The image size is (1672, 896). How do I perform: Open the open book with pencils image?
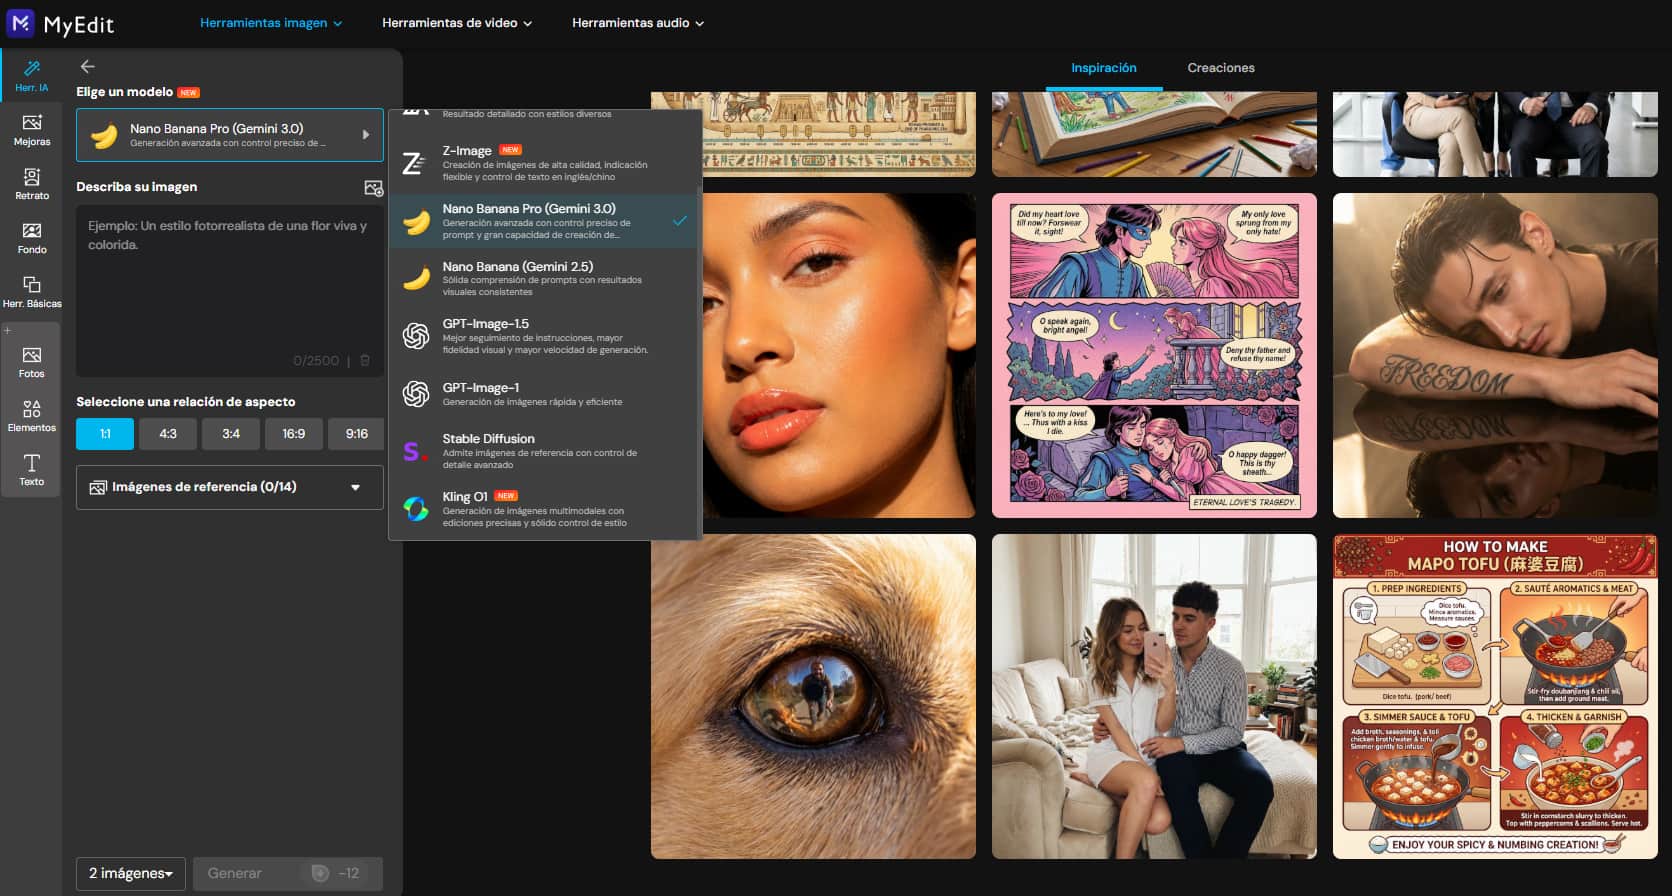tap(1154, 134)
